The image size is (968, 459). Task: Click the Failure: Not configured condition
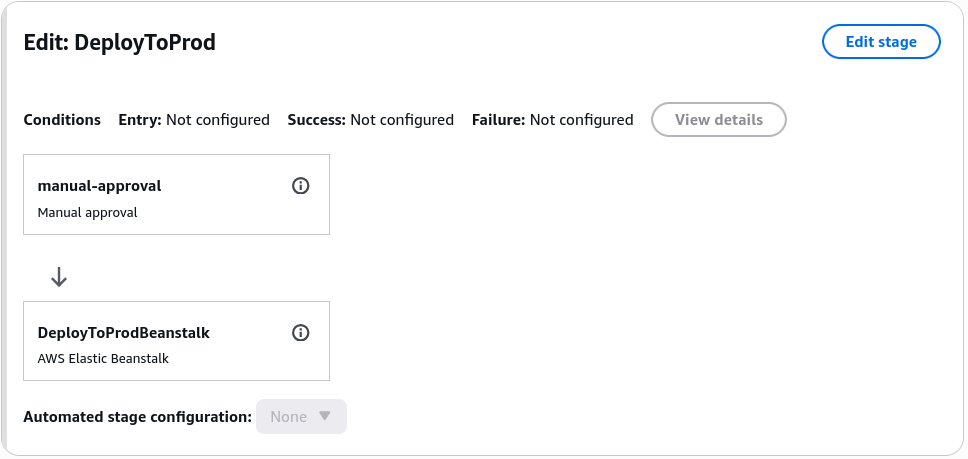(x=553, y=120)
